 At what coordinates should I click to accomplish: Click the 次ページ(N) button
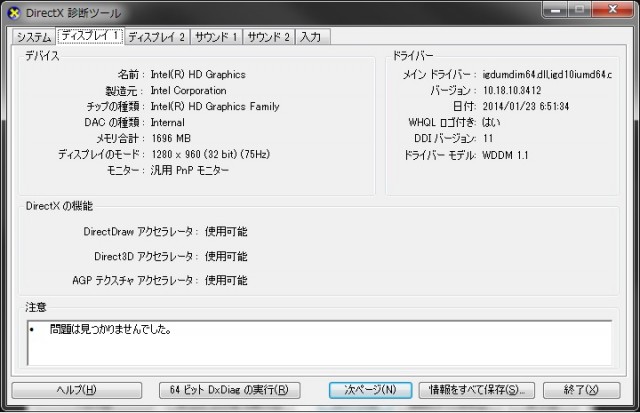click(x=370, y=390)
